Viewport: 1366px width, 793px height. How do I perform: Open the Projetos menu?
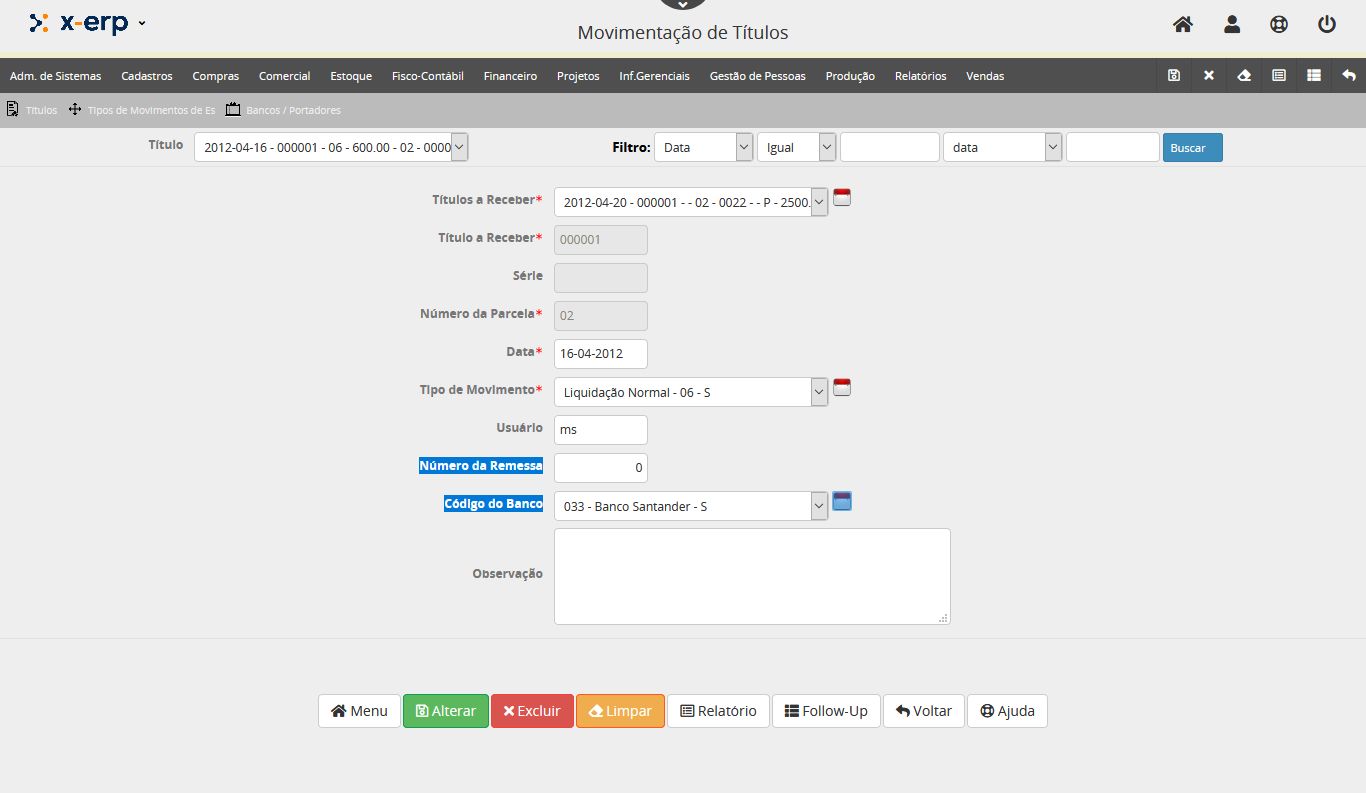[x=578, y=76]
